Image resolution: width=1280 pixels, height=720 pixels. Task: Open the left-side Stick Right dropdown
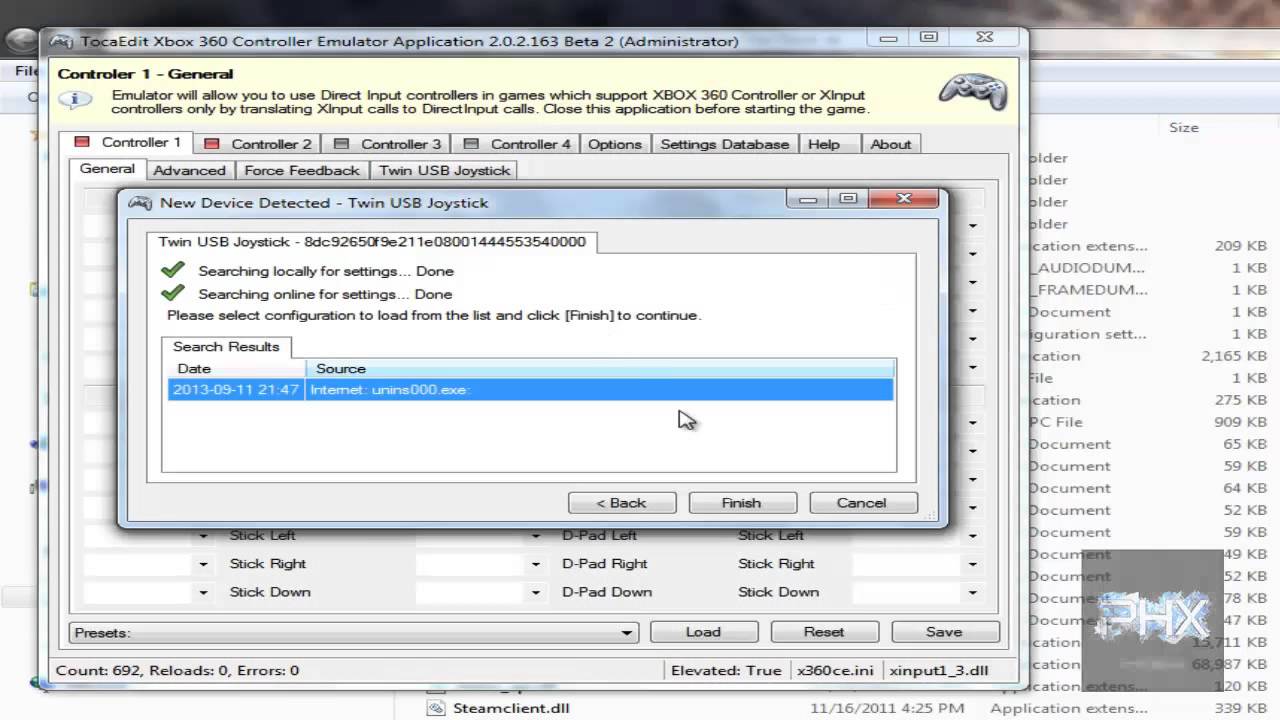(x=203, y=564)
